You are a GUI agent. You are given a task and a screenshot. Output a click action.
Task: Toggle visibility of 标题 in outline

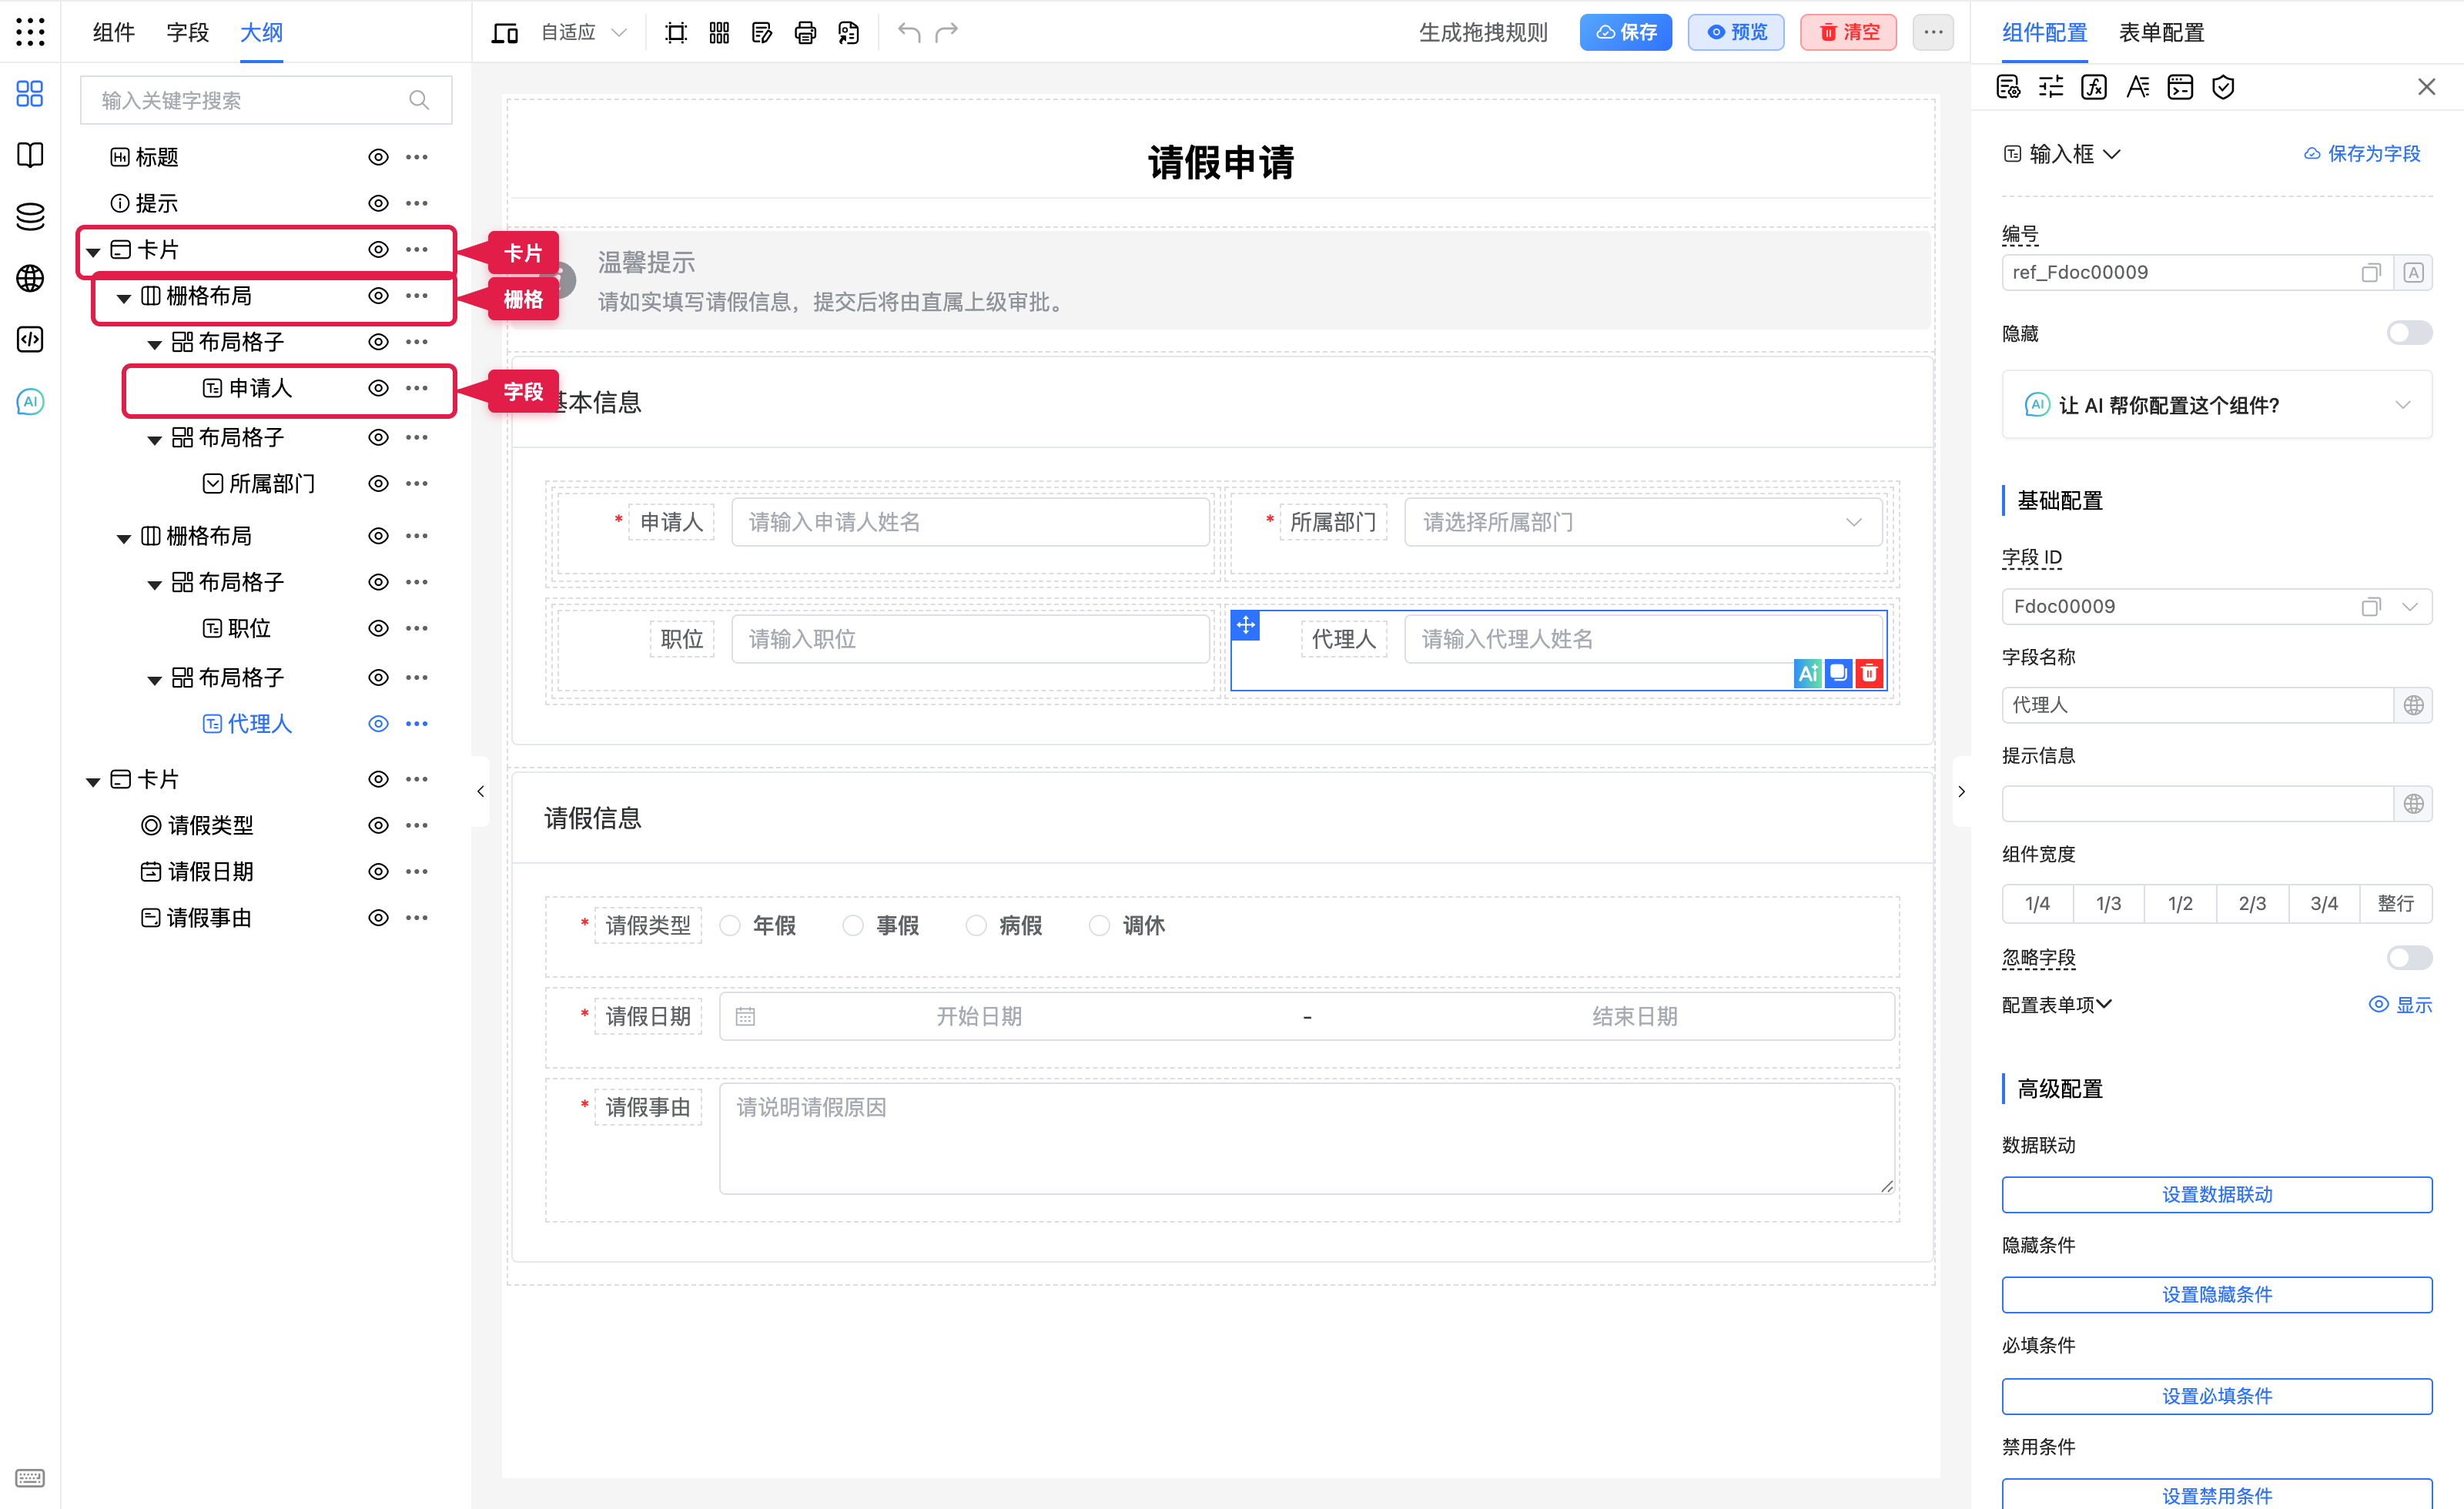pyautogui.click(x=378, y=157)
